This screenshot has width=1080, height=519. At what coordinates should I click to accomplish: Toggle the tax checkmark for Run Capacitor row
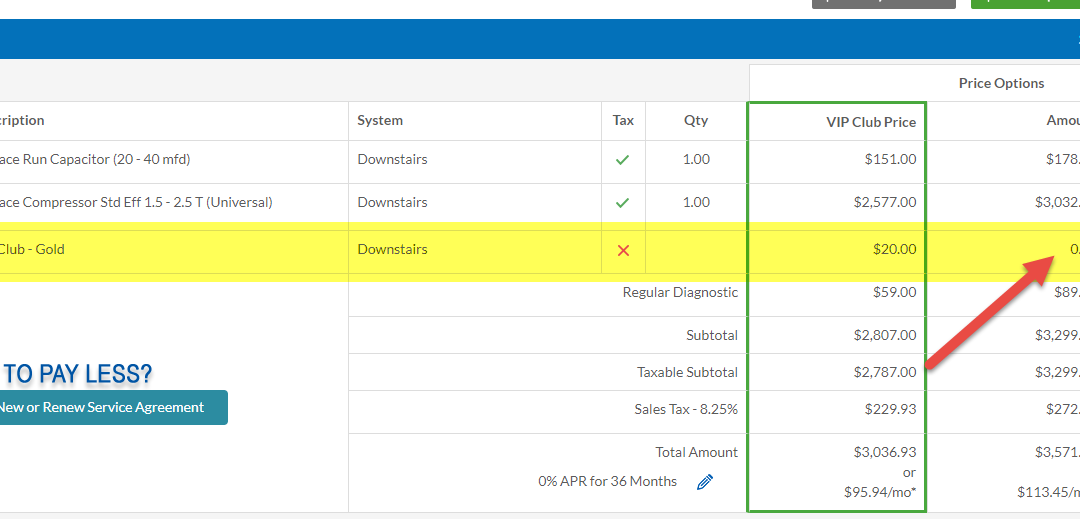623,160
